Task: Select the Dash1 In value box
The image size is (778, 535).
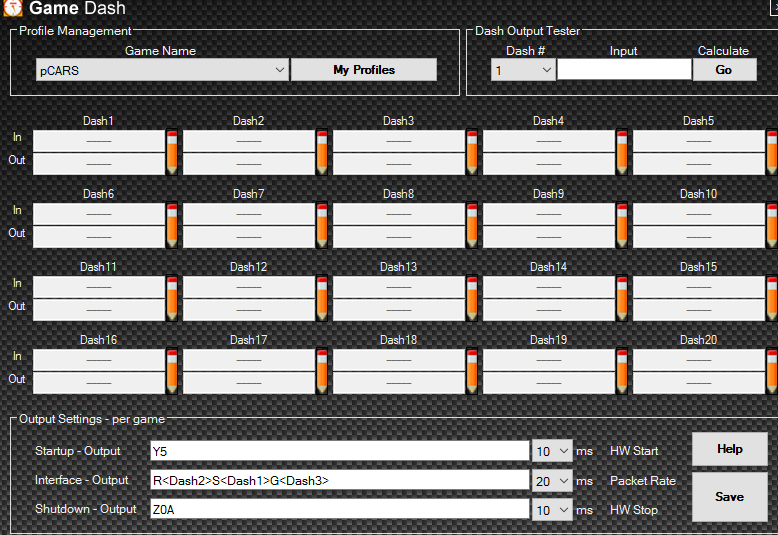Action: tap(99, 141)
